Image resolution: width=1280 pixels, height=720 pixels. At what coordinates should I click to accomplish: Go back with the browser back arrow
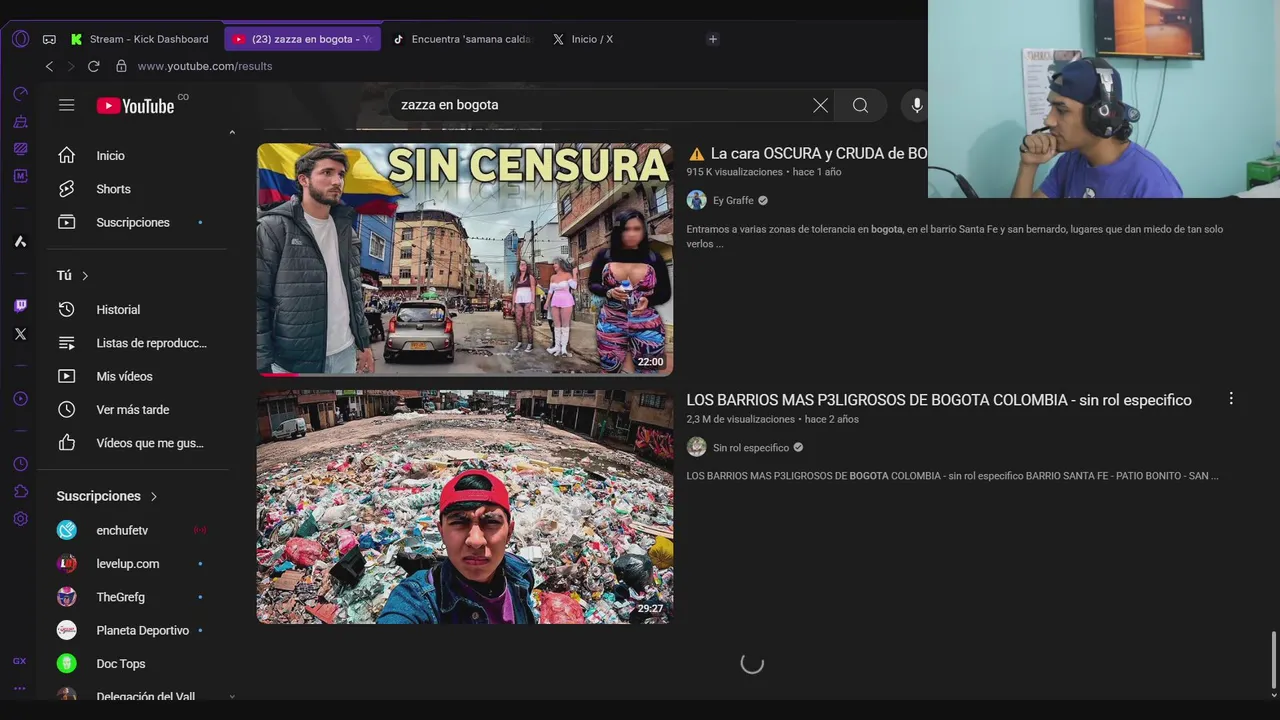pyautogui.click(x=49, y=66)
